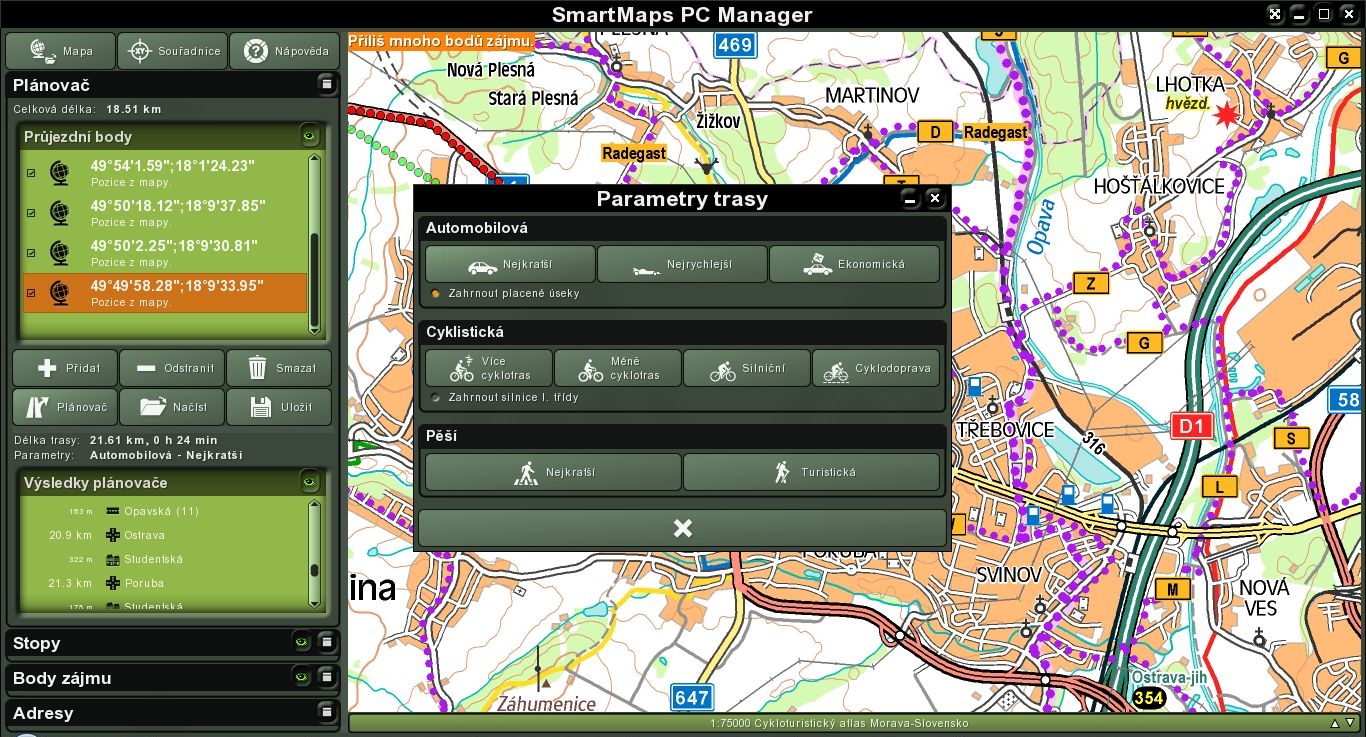Expand the Body zájmu panel
This screenshot has width=1366, height=737.
[325, 677]
